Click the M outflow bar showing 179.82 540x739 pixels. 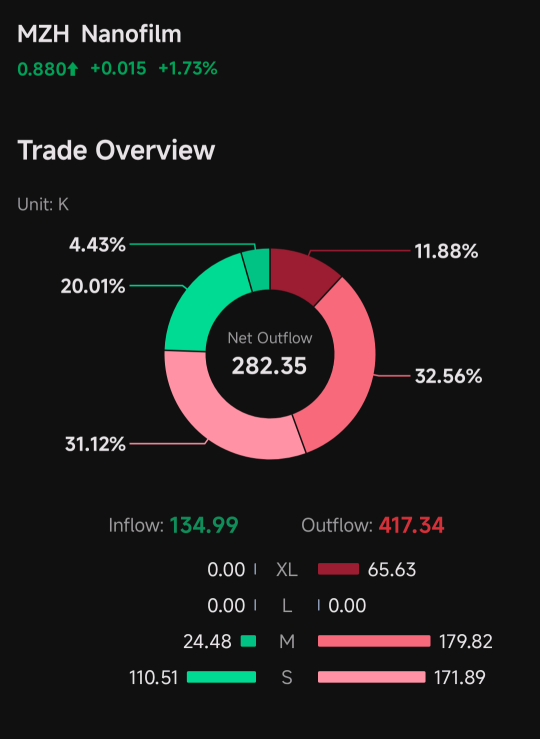pos(374,641)
